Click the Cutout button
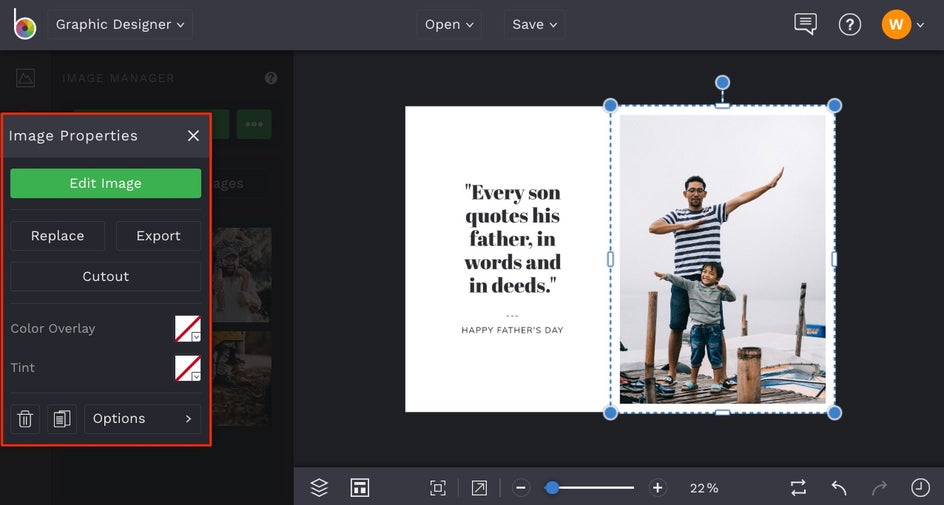This screenshot has width=944, height=505. point(106,277)
